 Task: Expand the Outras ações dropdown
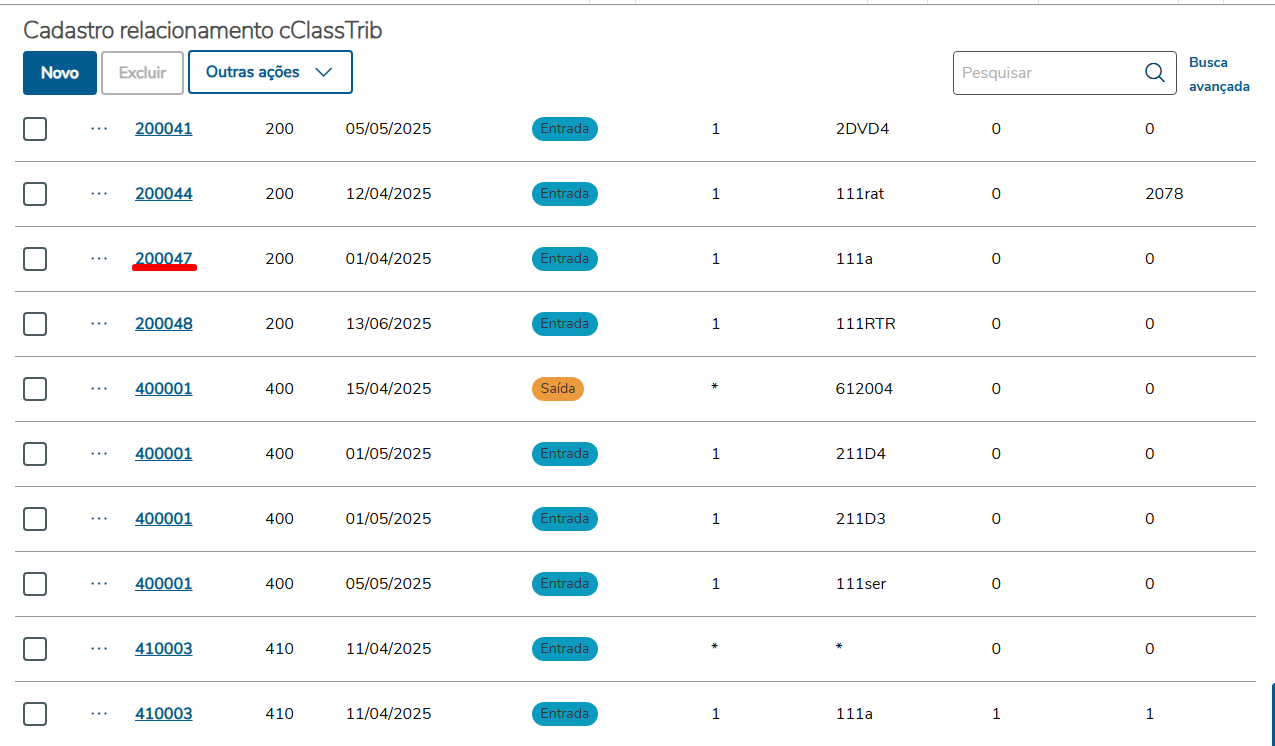(x=270, y=72)
